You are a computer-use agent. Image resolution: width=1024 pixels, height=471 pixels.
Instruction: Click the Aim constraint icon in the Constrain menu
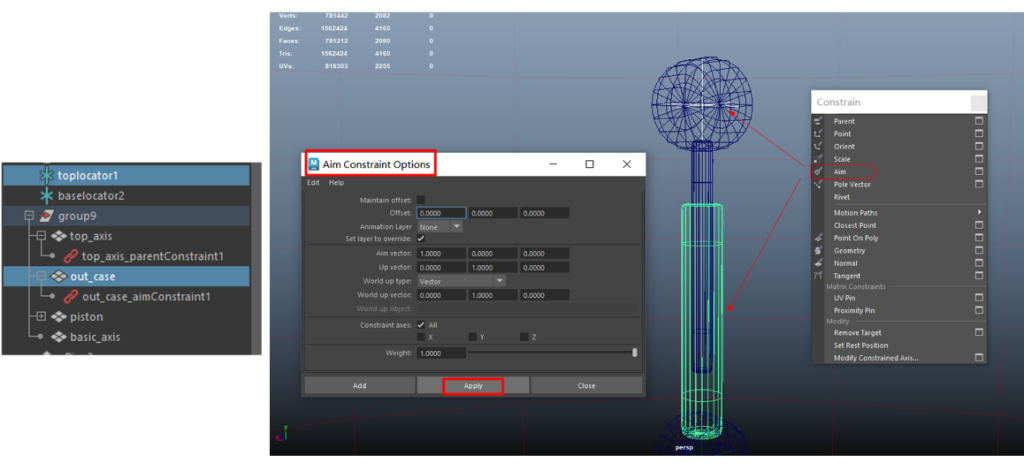point(818,172)
